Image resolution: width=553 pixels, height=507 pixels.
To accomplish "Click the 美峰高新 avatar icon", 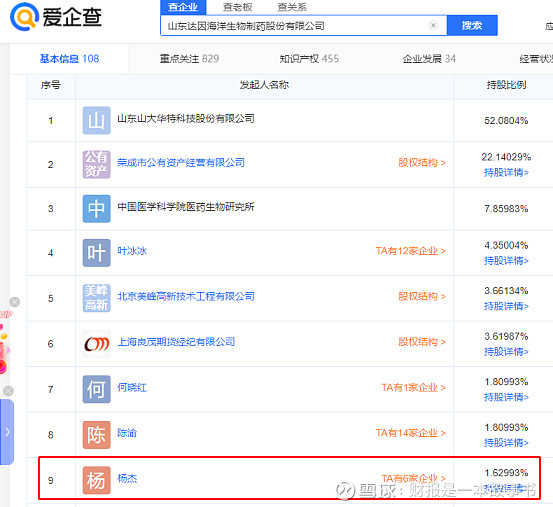I will [x=97, y=298].
